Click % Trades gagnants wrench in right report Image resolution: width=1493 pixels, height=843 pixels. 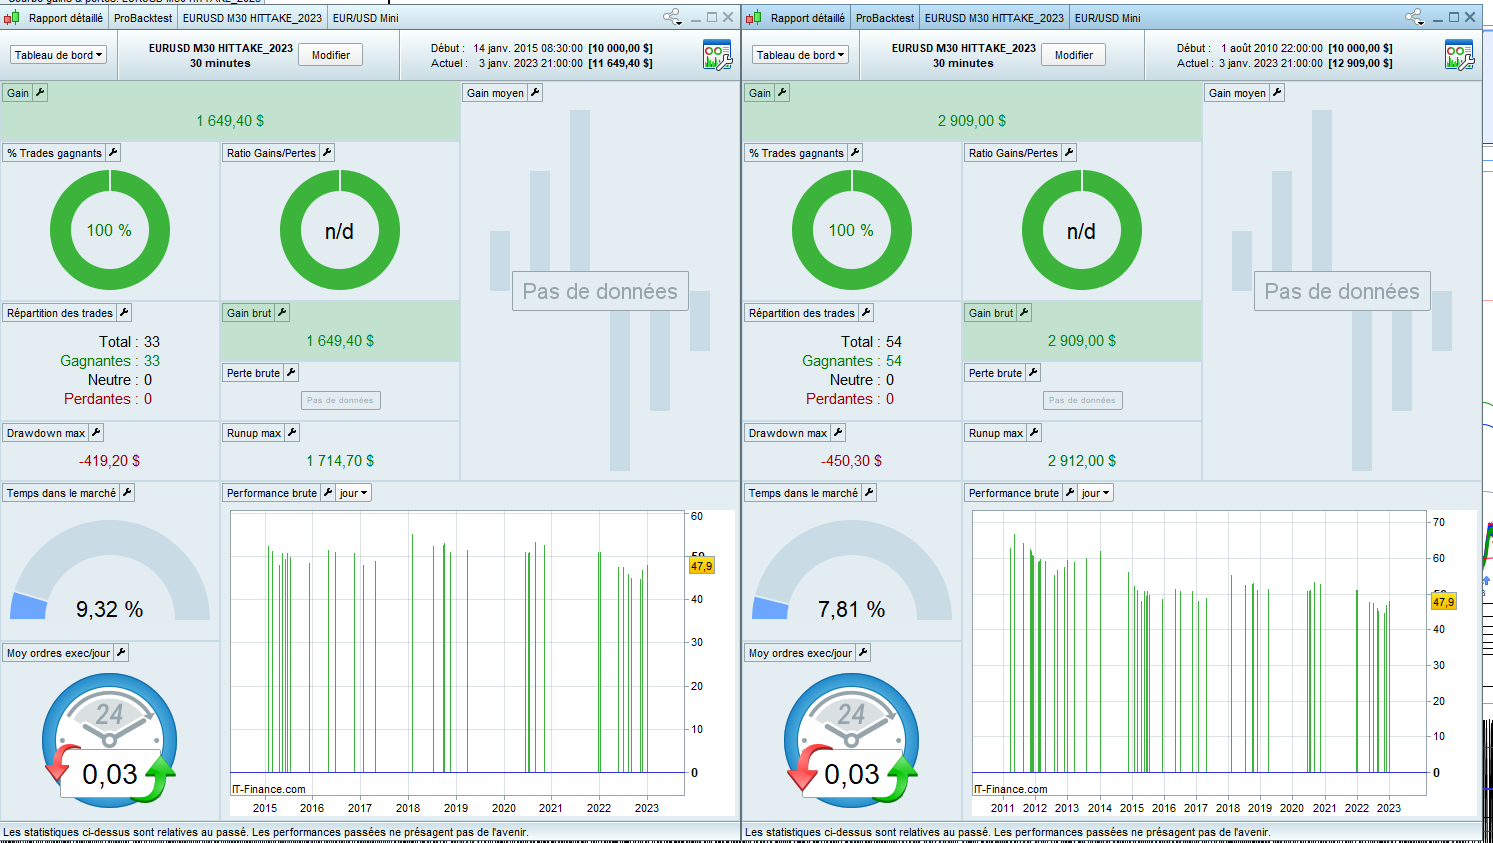pyautogui.click(x=855, y=153)
